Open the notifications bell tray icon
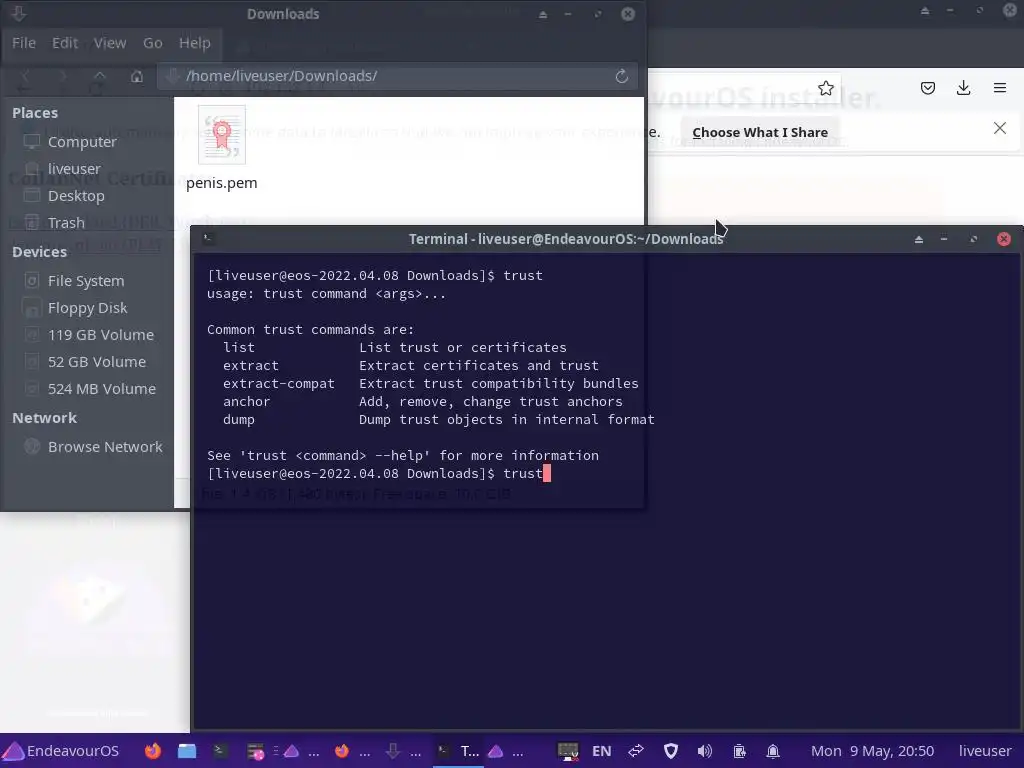 coord(773,752)
